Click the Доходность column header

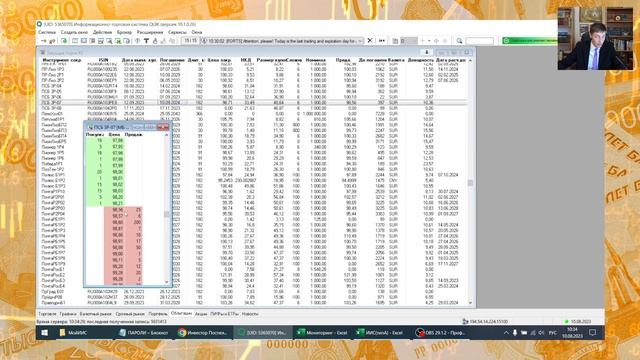pos(420,60)
